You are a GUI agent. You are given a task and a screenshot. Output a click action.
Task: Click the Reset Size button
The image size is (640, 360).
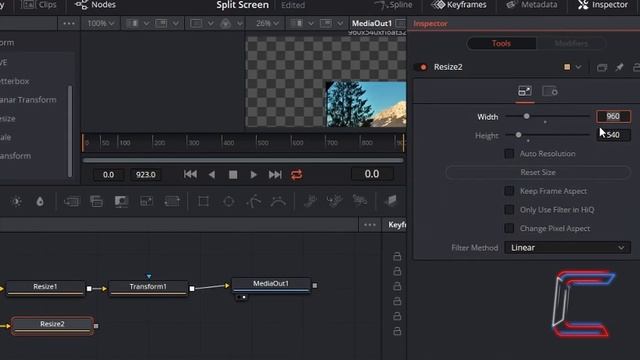538,172
